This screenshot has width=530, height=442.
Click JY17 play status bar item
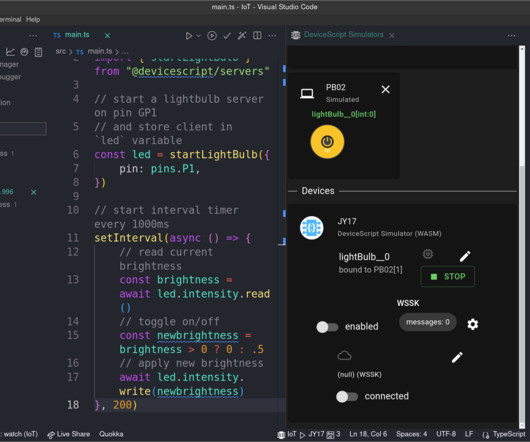312,434
